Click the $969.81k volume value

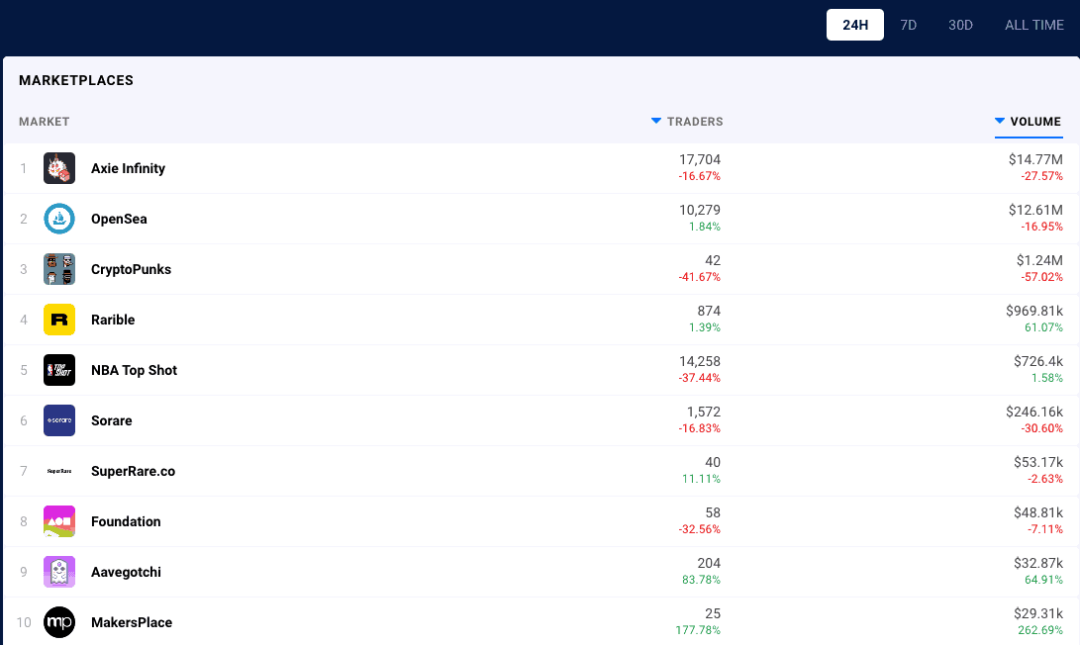[x=1035, y=311]
